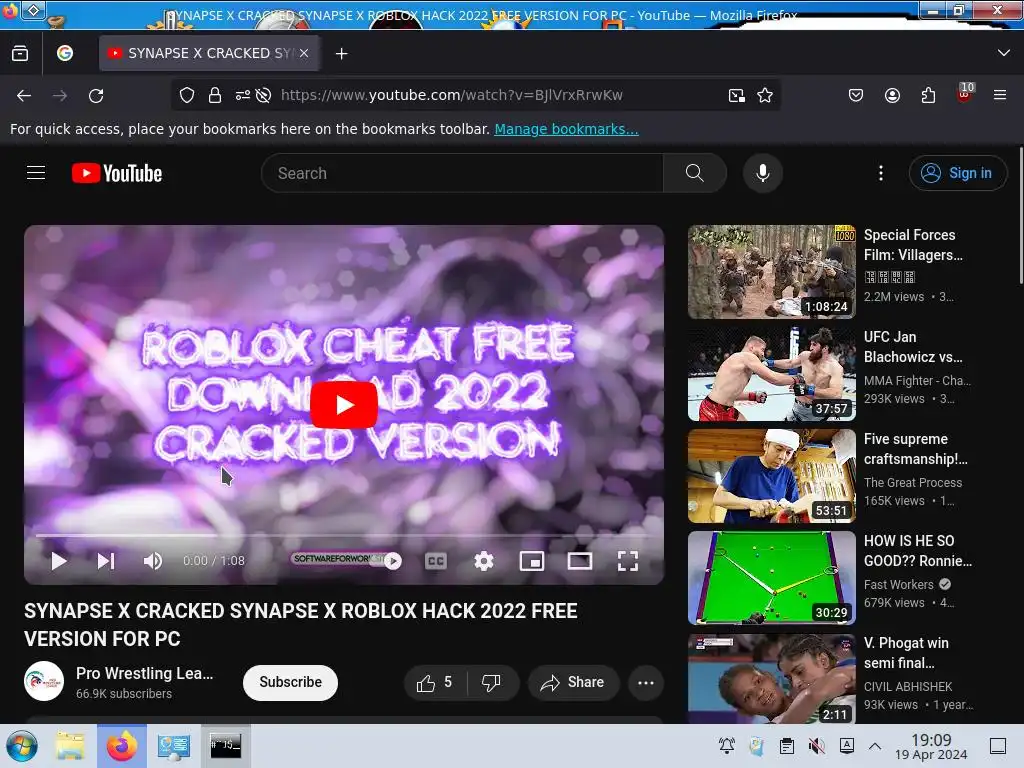Open YouTube settings three-dot menu

[881, 173]
